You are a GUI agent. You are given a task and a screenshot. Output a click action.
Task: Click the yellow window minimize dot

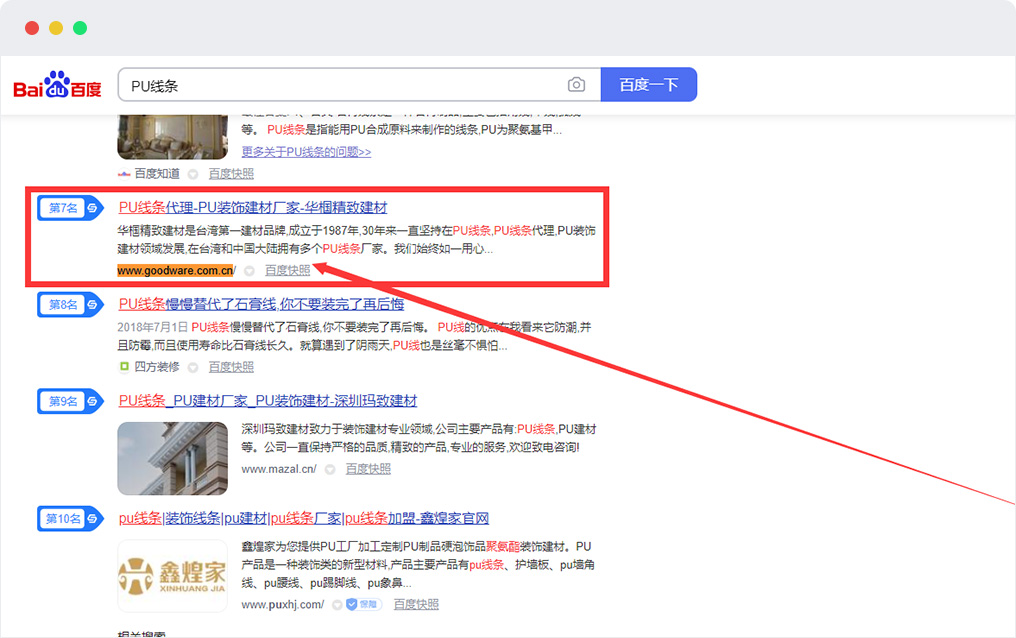(56, 28)
